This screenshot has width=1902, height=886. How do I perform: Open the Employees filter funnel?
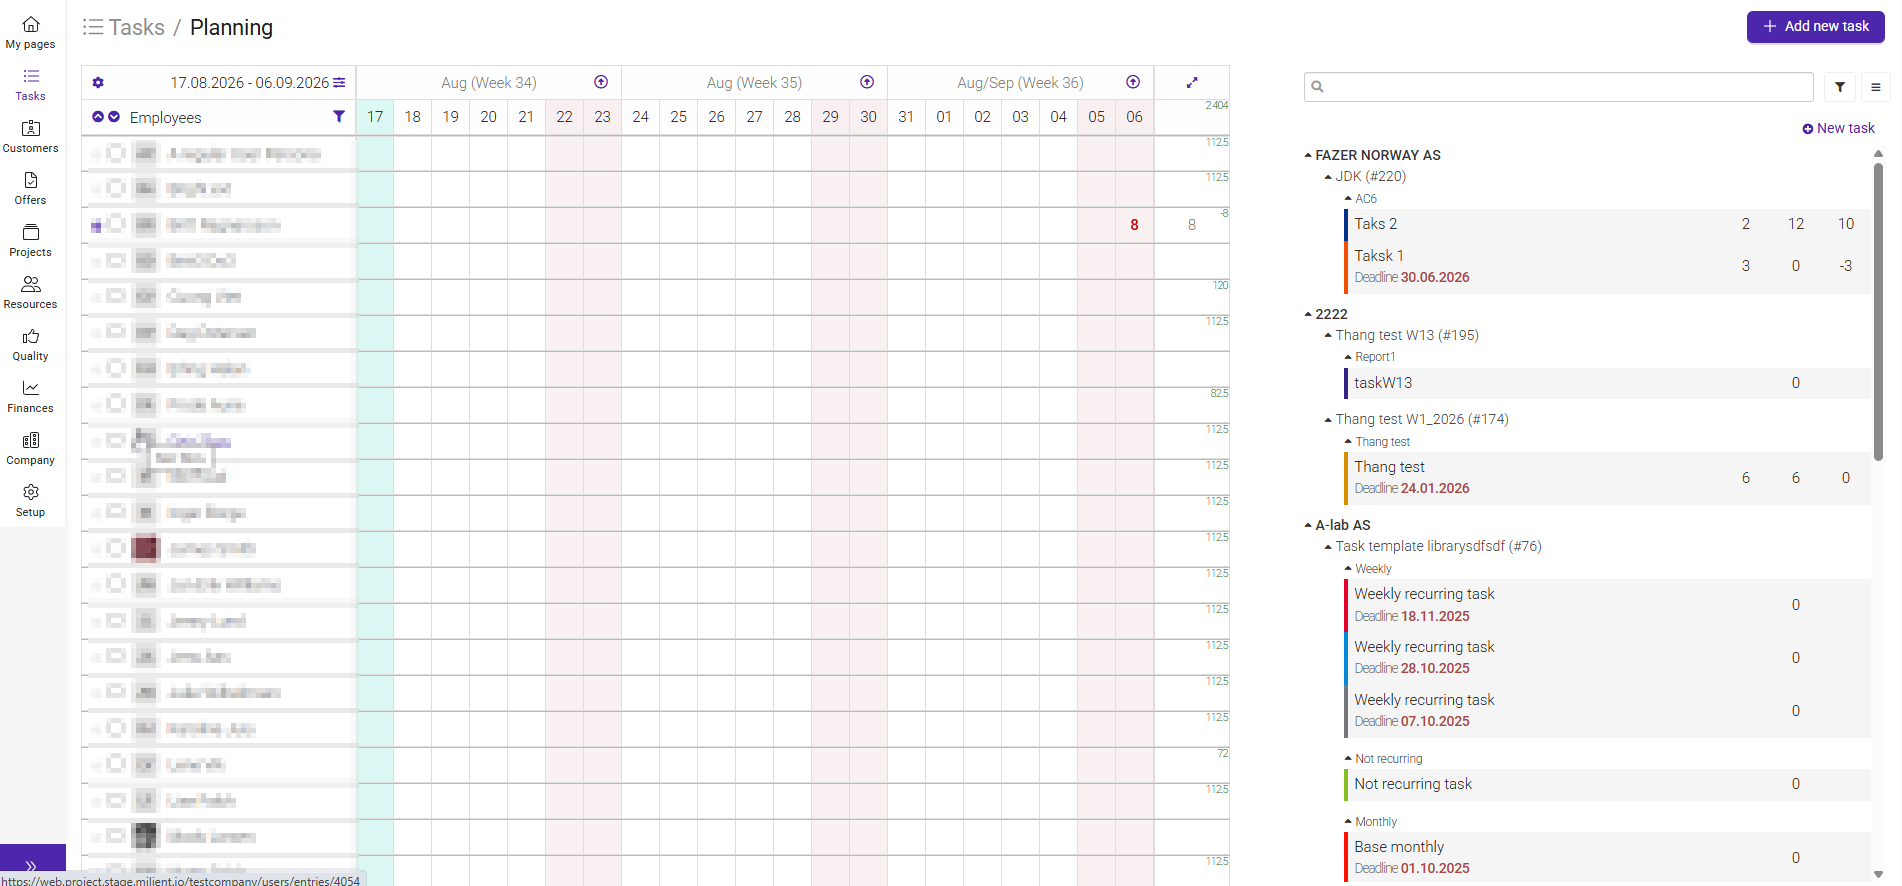click(339, 117)
